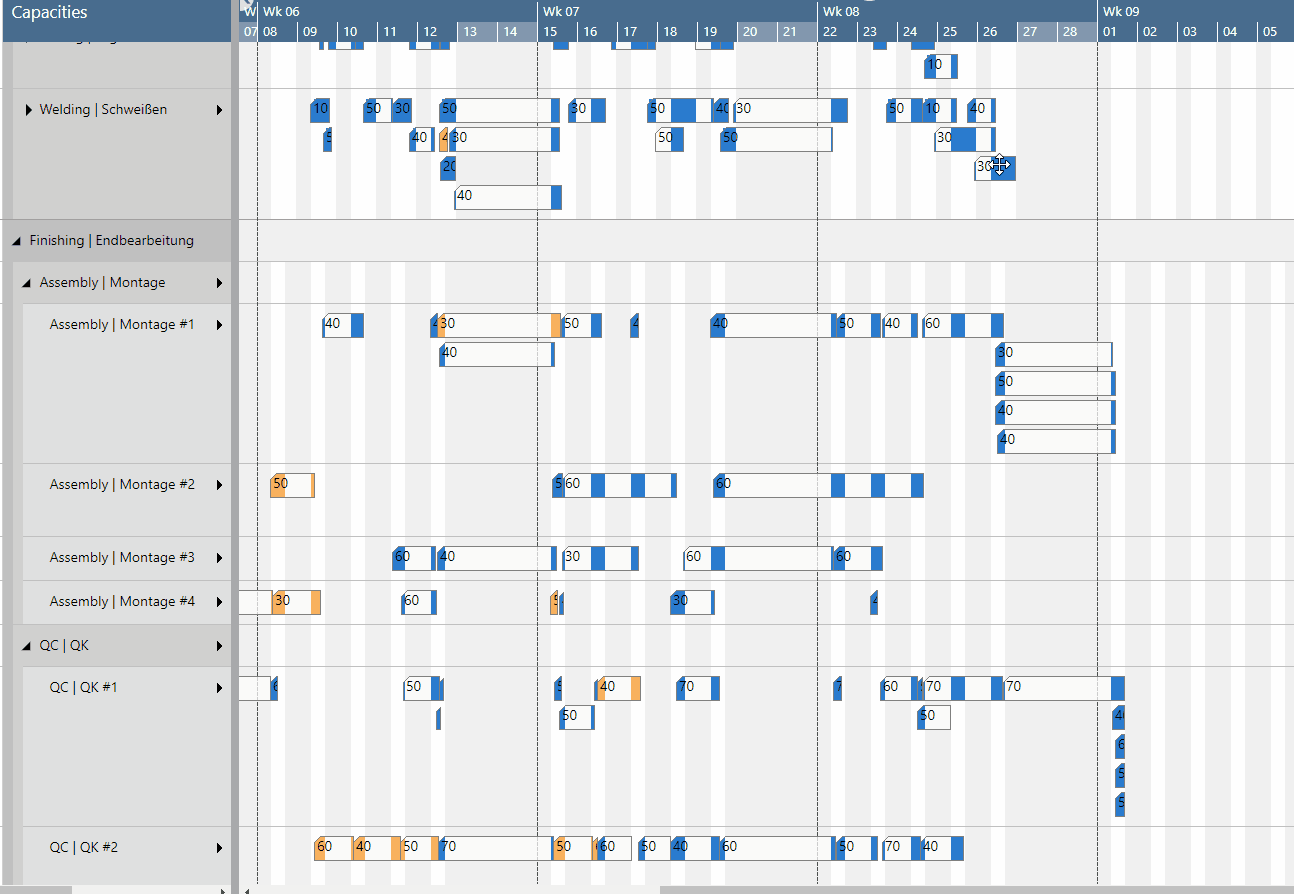Collapse the Finishing | Endbearbeitung group
The width and height of the screenshot is (1294, 894).
[x=17, y=241]
